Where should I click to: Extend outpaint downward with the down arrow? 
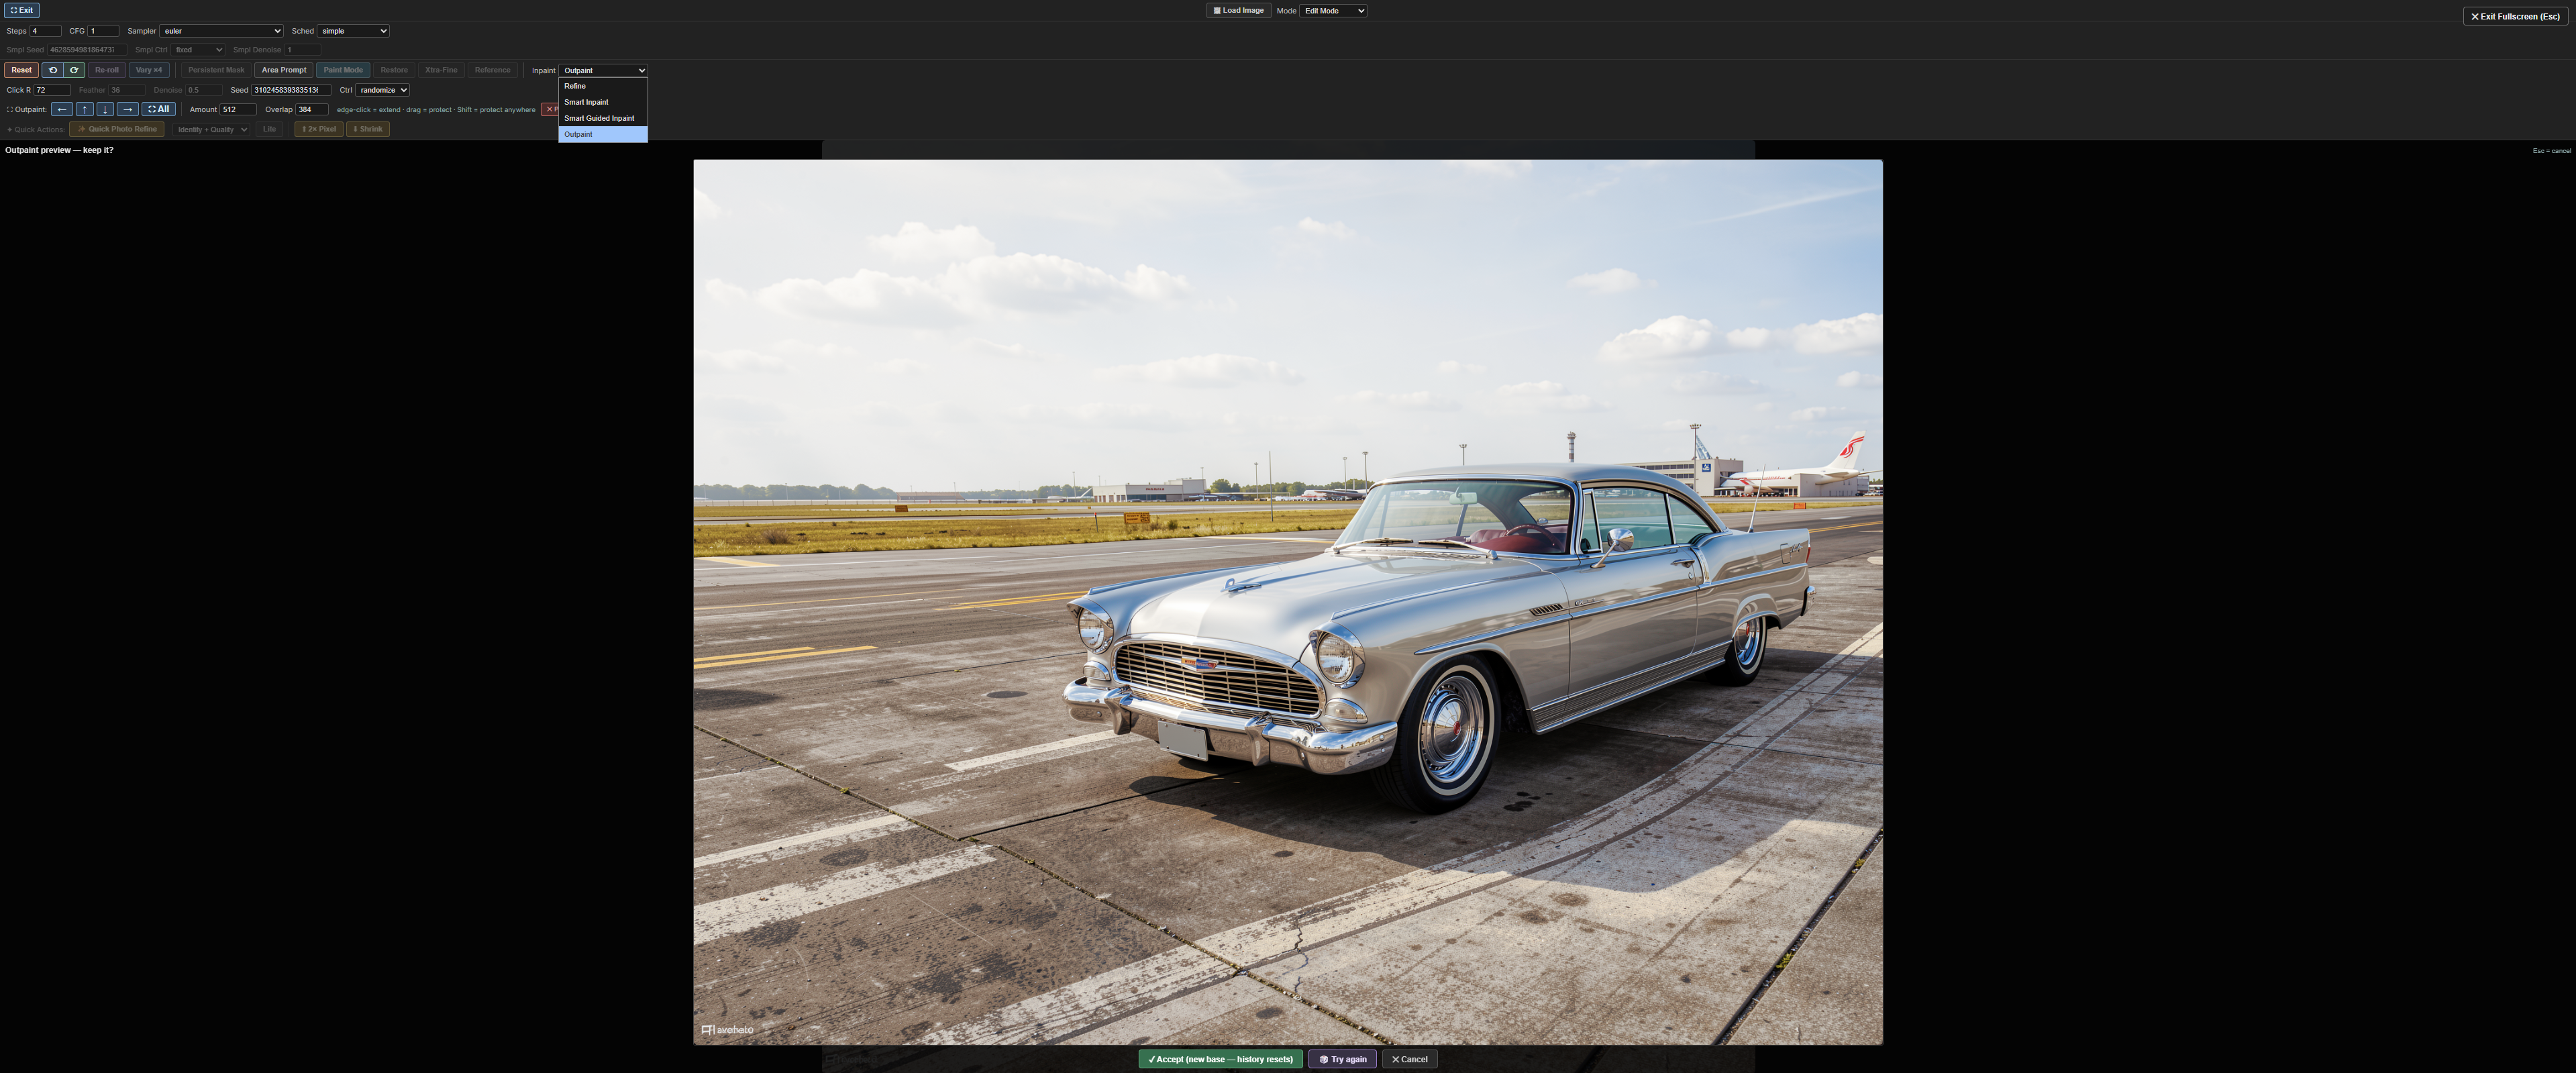105,109
